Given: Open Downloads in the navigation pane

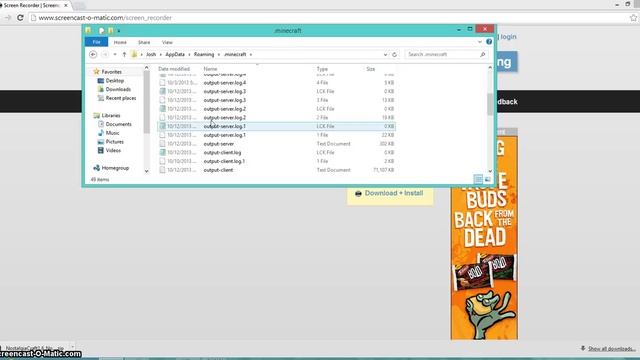Looking at the screenshot, I should 118,89.
